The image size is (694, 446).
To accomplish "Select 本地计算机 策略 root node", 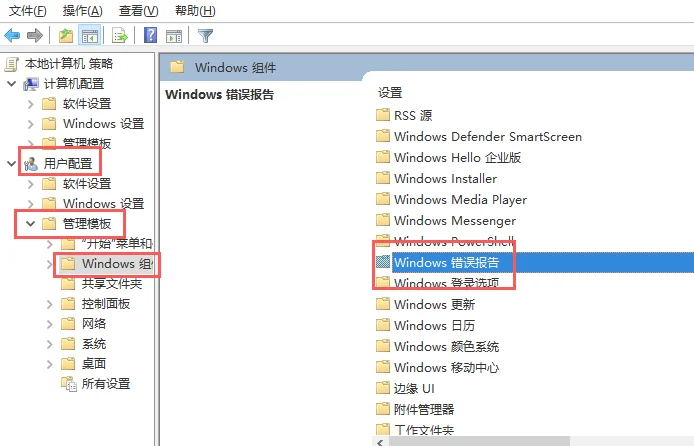I will pyautogui.click(x=69, y=64).
